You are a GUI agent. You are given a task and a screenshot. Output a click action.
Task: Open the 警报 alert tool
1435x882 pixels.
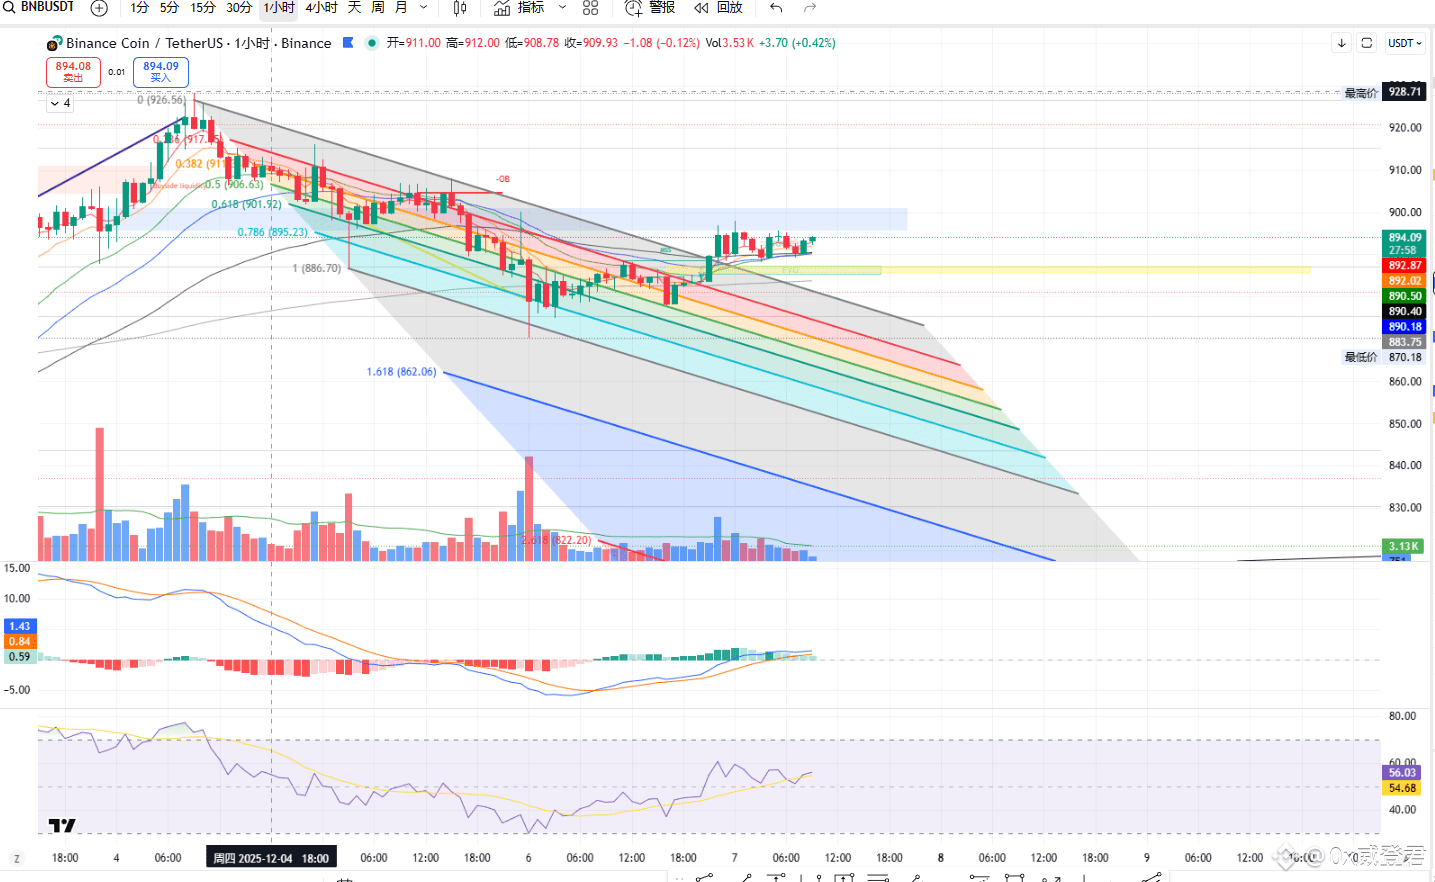tap(650, 8)
